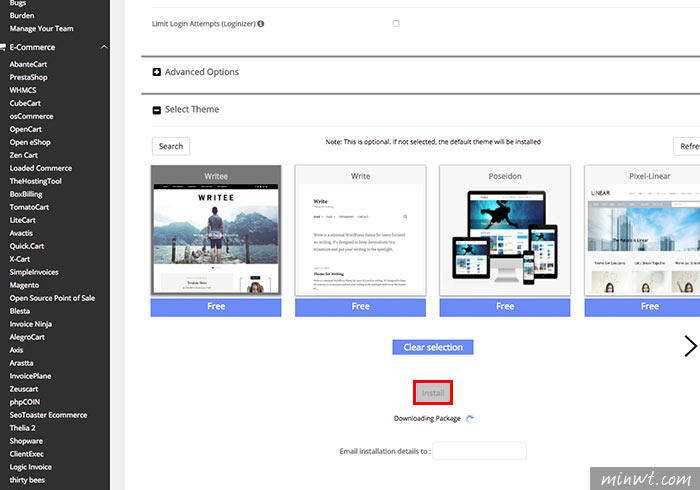Open Logic Invoice in the sidebar
This screenshot has height=490, width=700.
coord(30,467)
